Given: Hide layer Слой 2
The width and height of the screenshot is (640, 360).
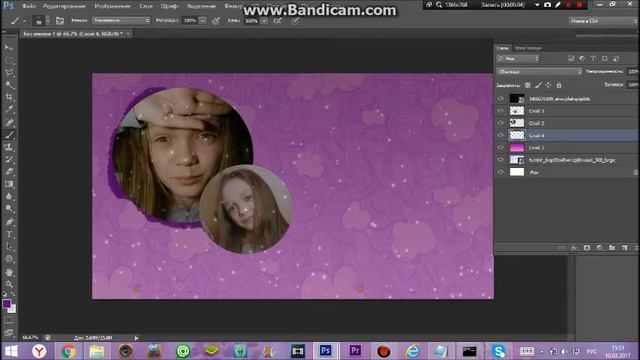Looking at the screenshot, I should coord(501,123).
